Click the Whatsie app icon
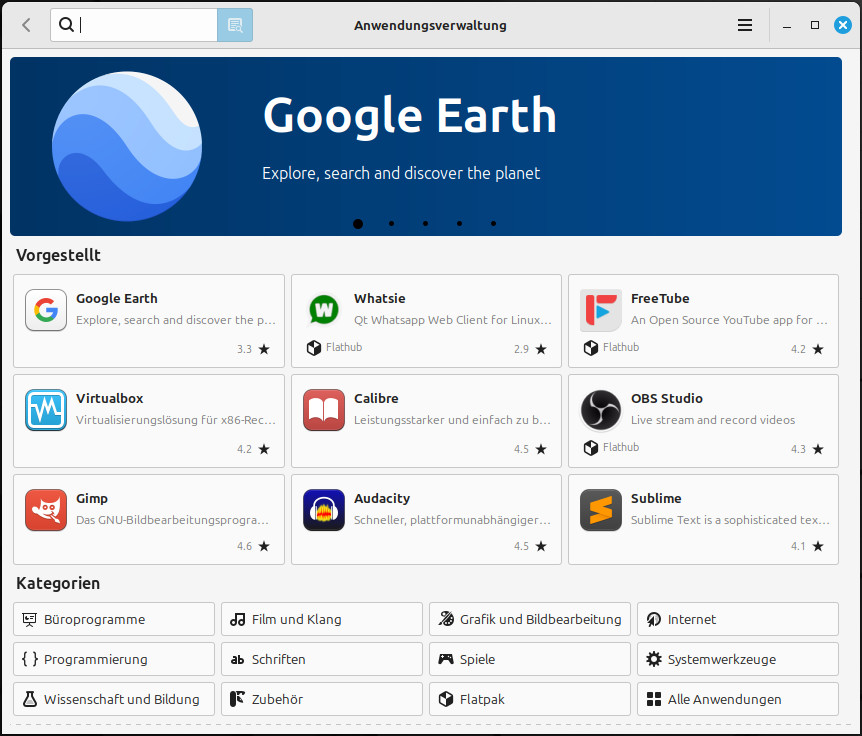This screenshot has width=862, height=736. point(324,310)
